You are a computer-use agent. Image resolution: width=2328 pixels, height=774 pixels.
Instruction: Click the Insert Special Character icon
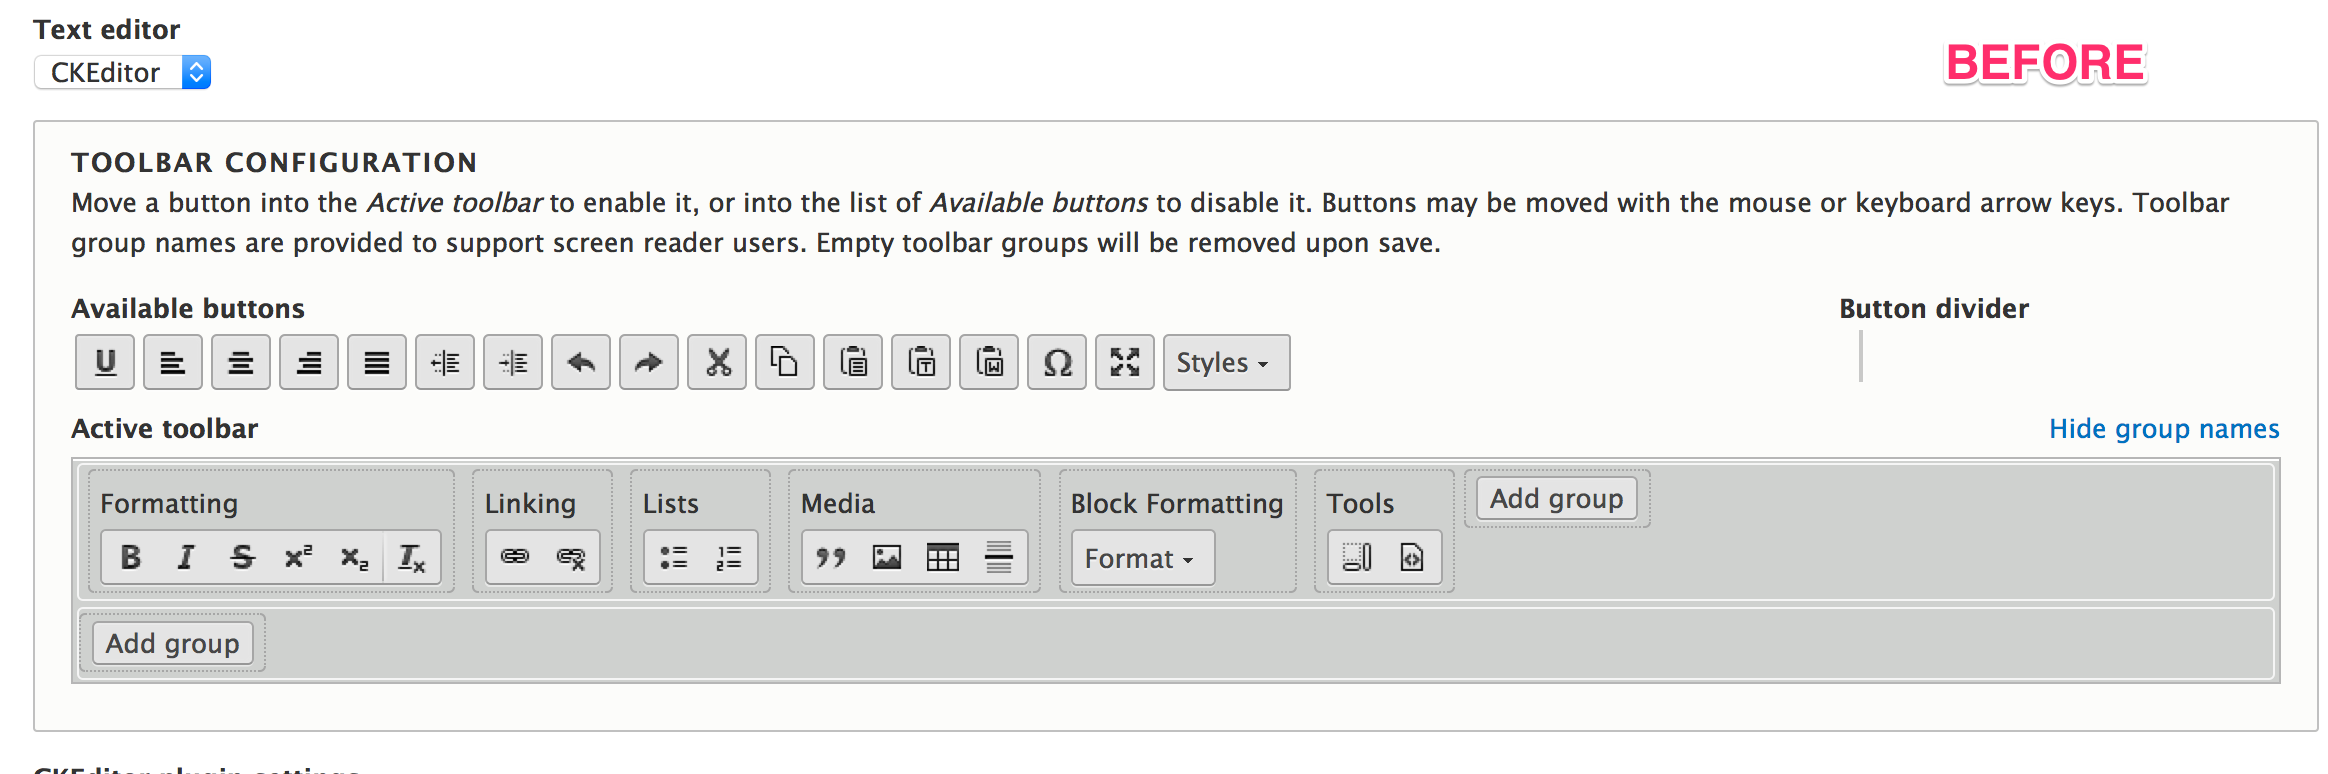coord(1056,362)
